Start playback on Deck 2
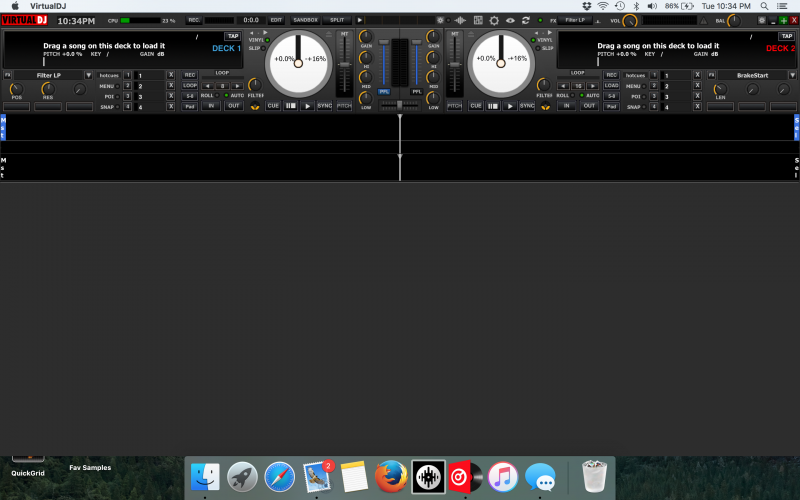800x500 pixels. coord(510,106)
